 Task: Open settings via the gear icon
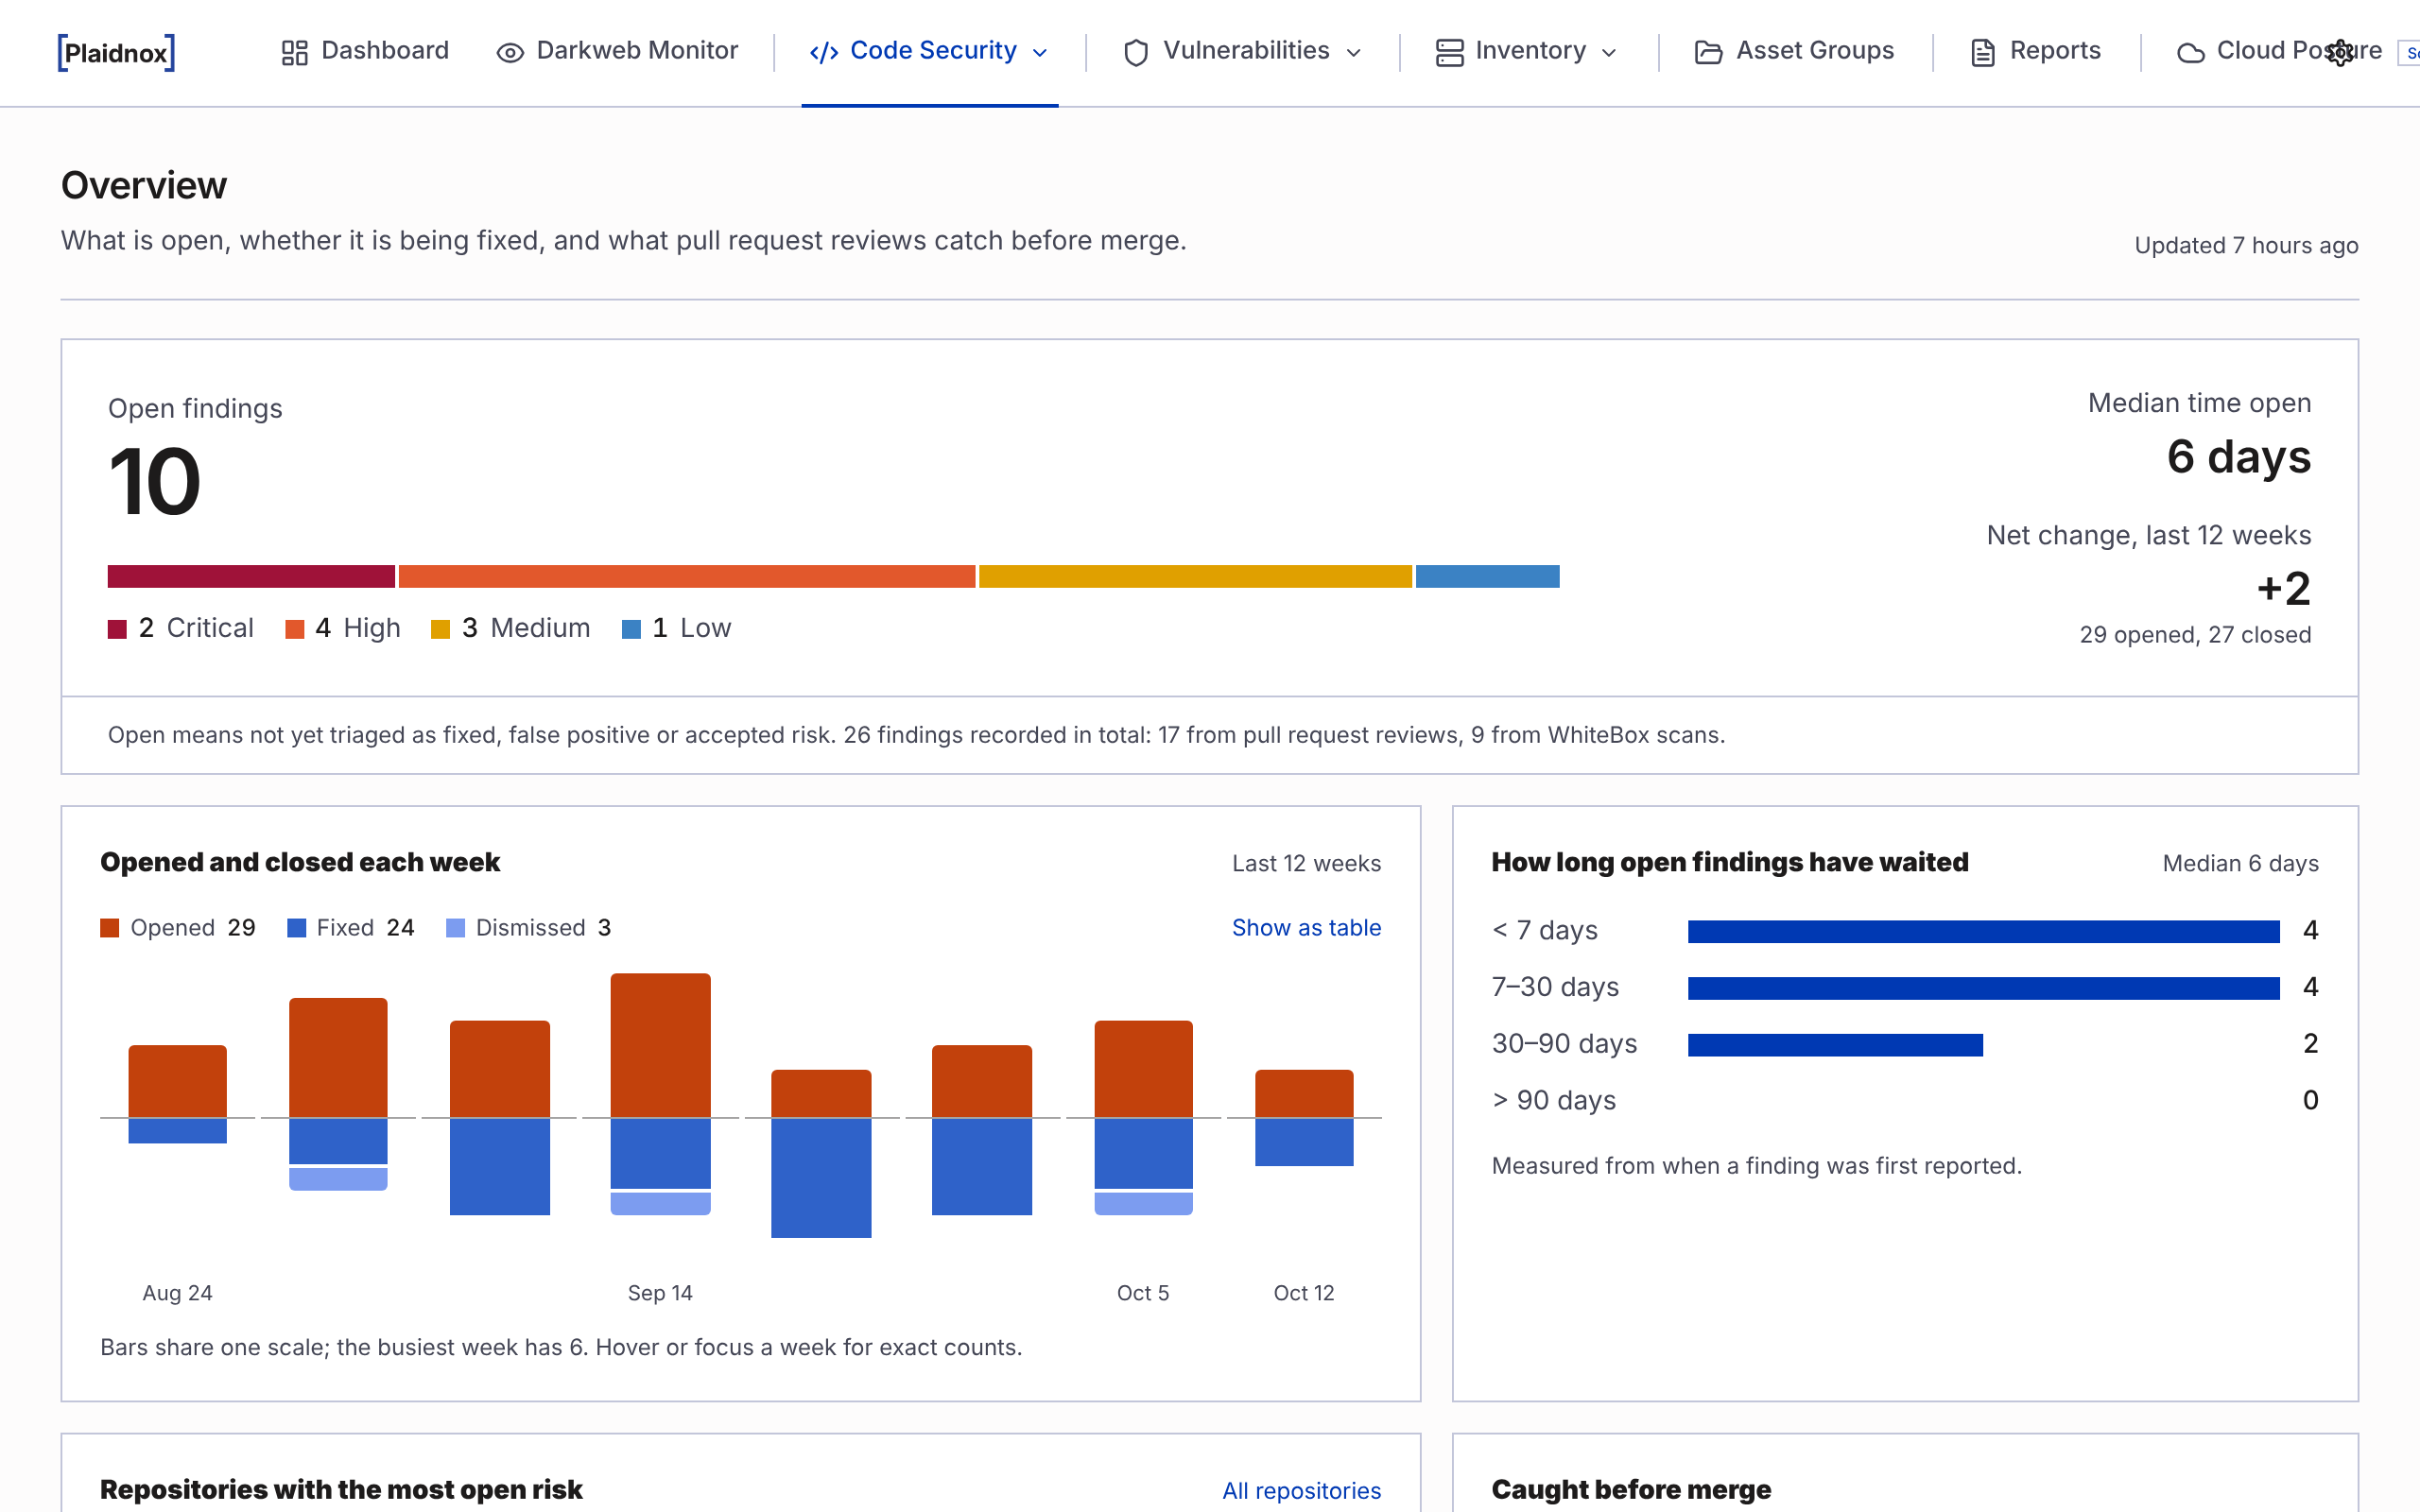2340,52
